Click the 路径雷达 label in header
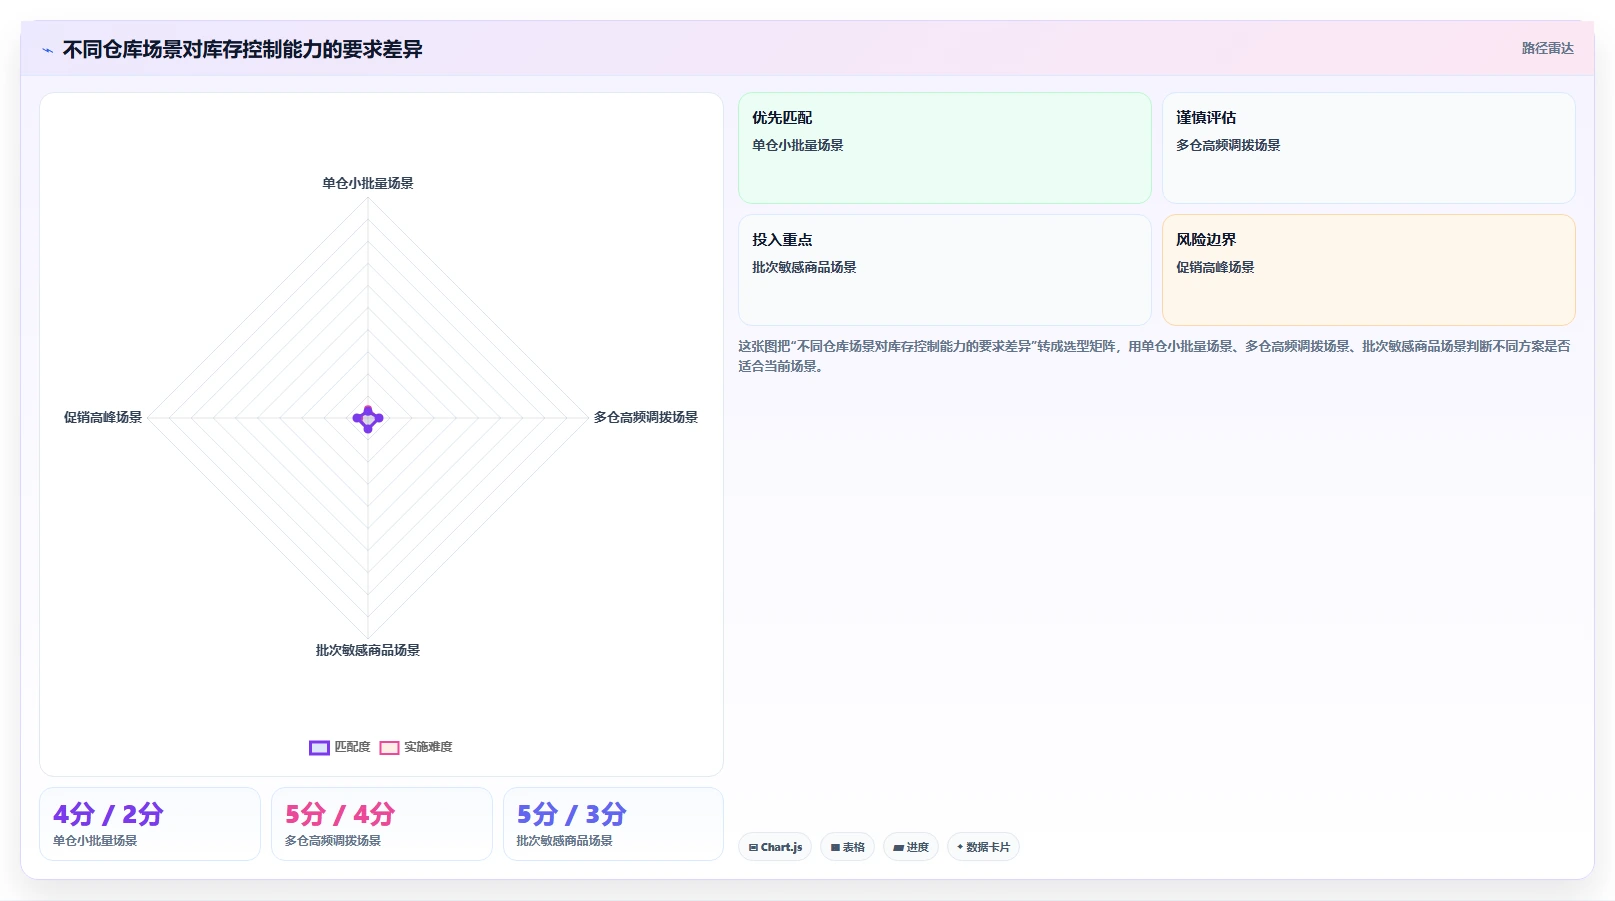 1547,48
